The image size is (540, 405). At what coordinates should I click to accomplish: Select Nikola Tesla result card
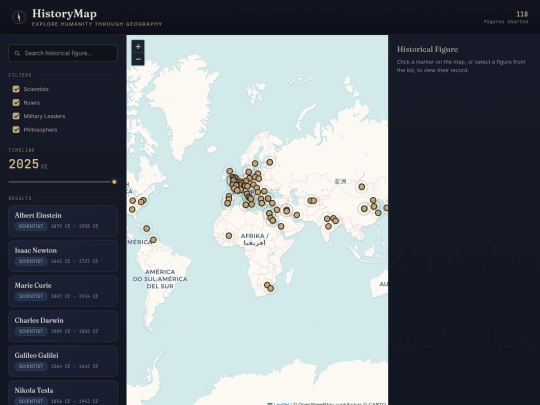(x=63, y=393)
